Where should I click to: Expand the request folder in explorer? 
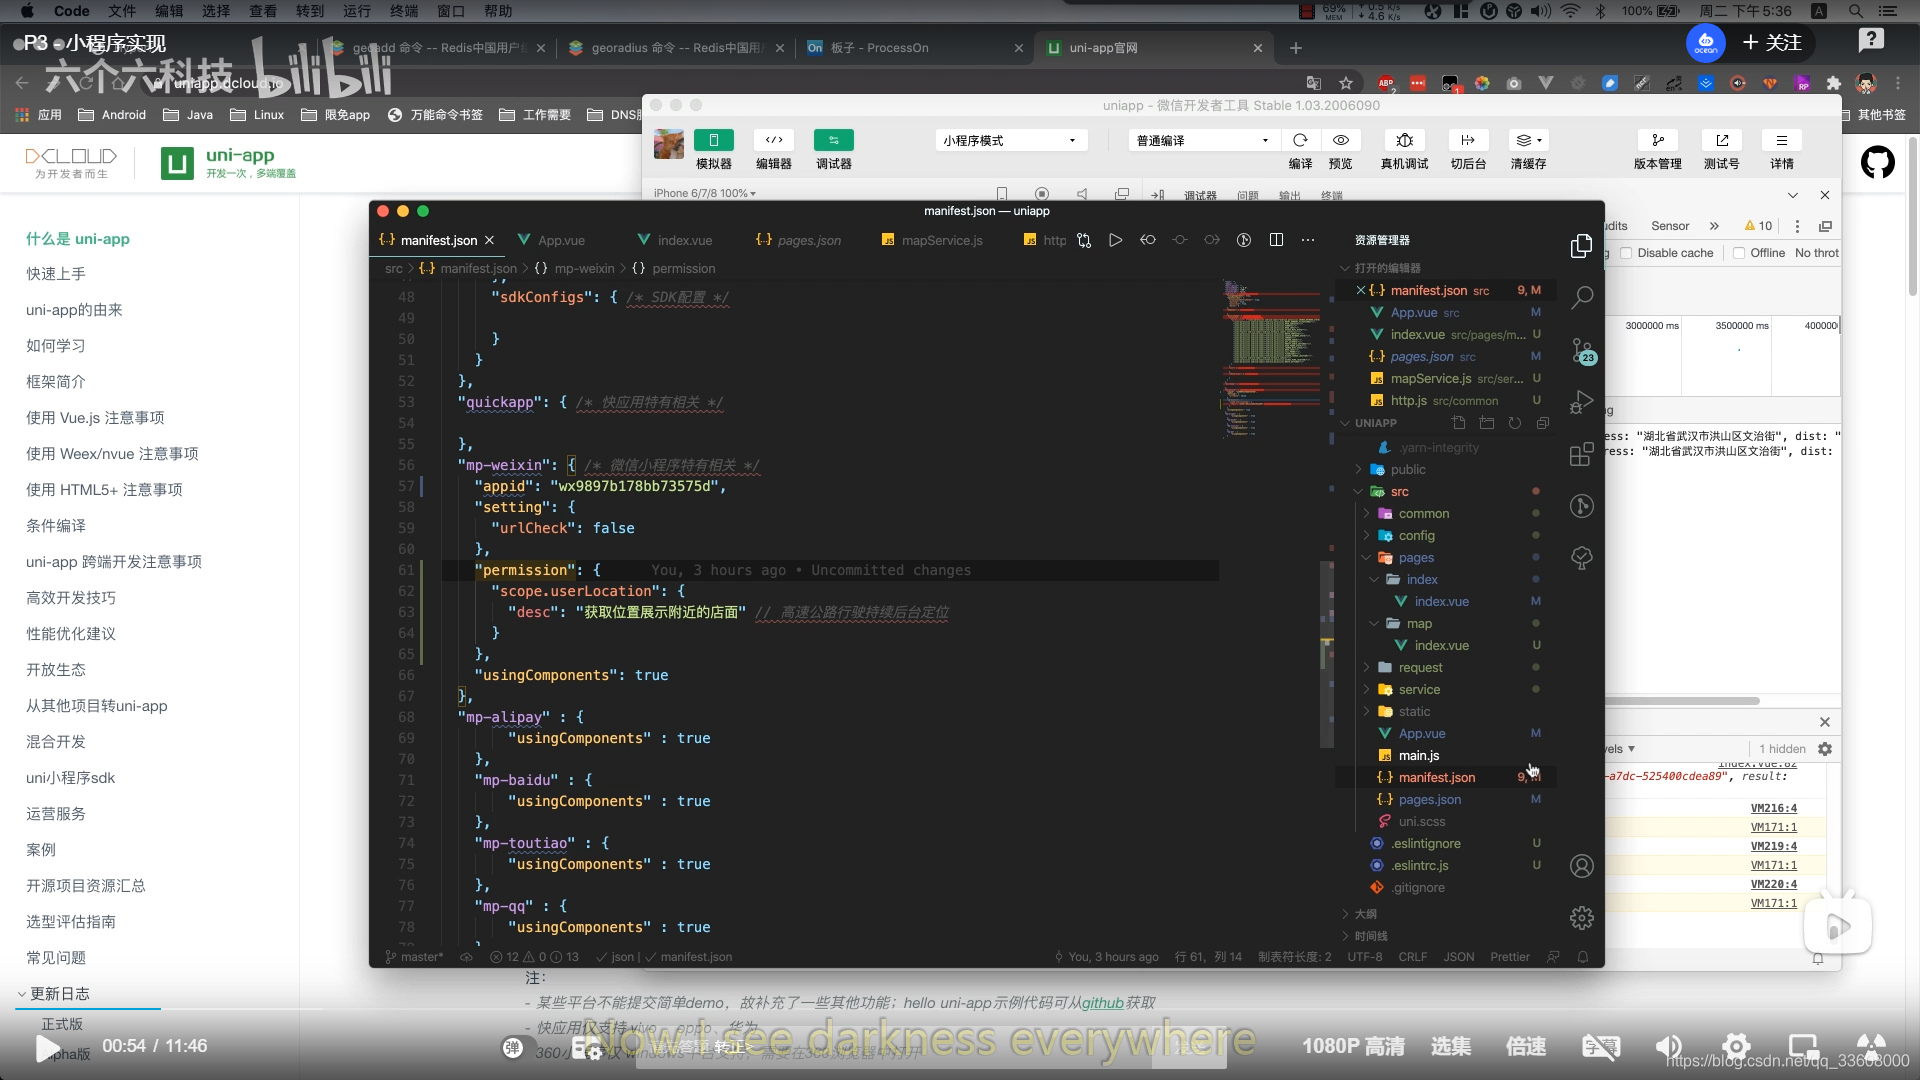click(x=1420, y=668)
